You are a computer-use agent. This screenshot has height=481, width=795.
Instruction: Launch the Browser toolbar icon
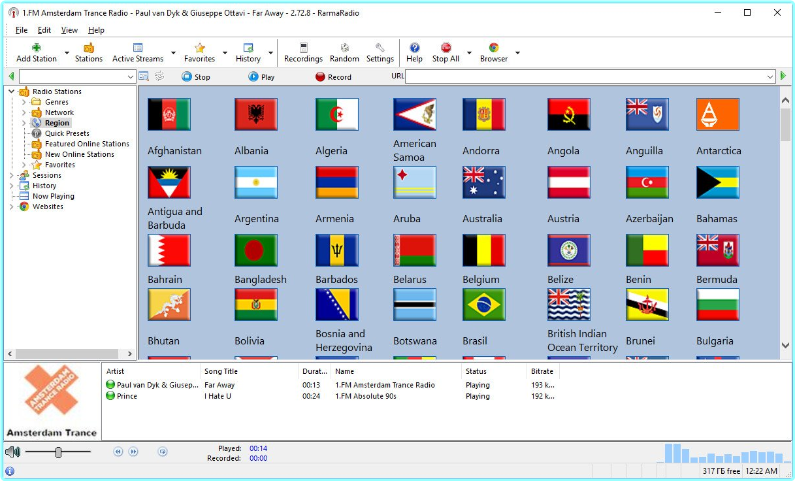[x=494, y=48]
